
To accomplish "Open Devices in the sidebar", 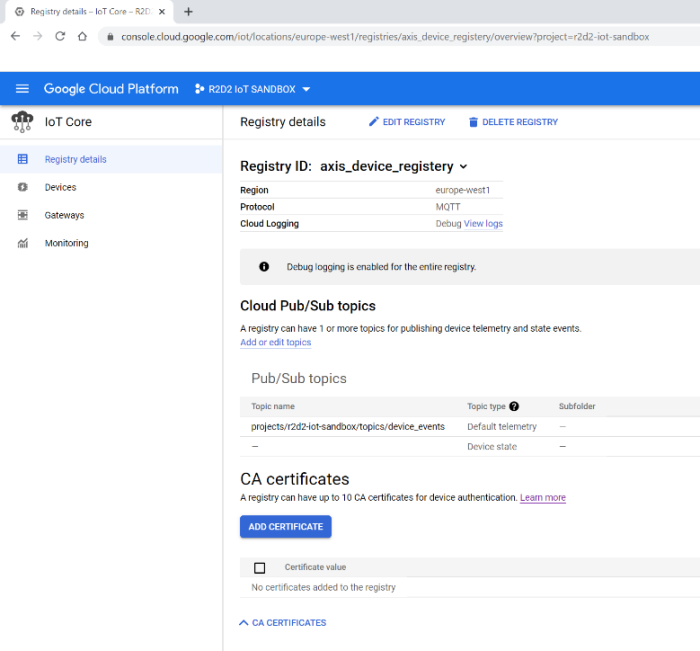I will pos(111,187).
